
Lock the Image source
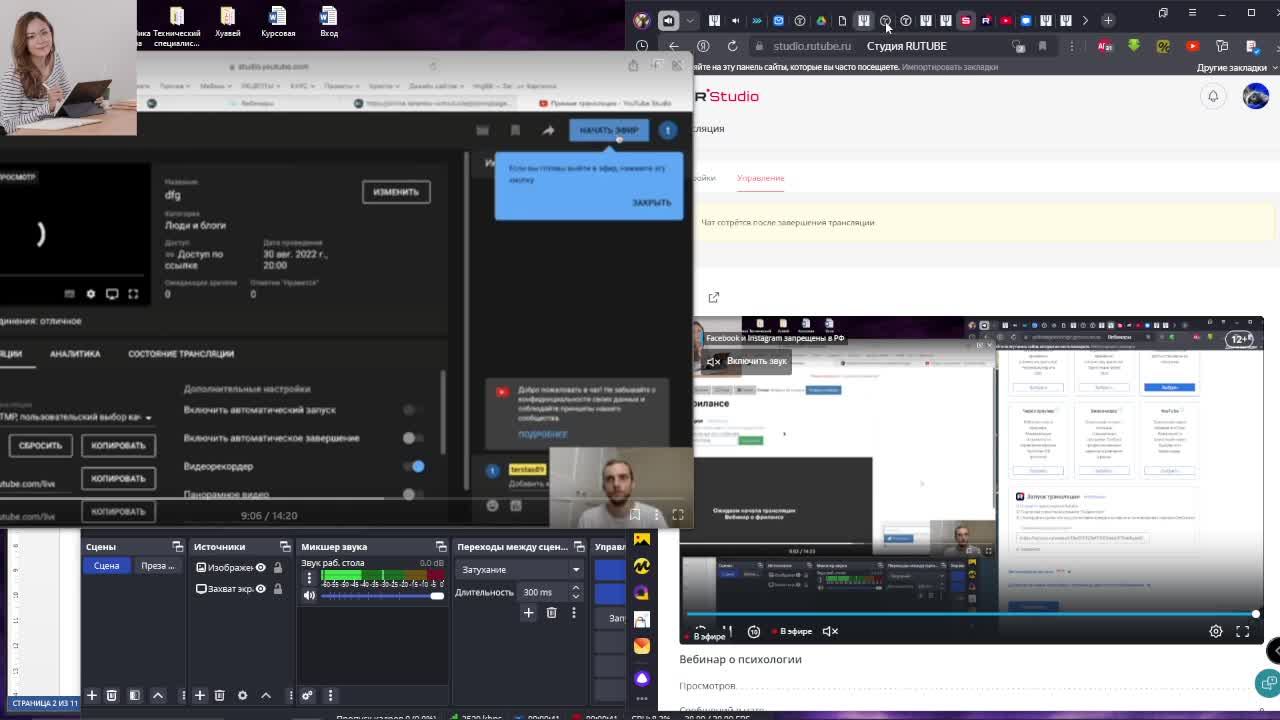[278, 567]
